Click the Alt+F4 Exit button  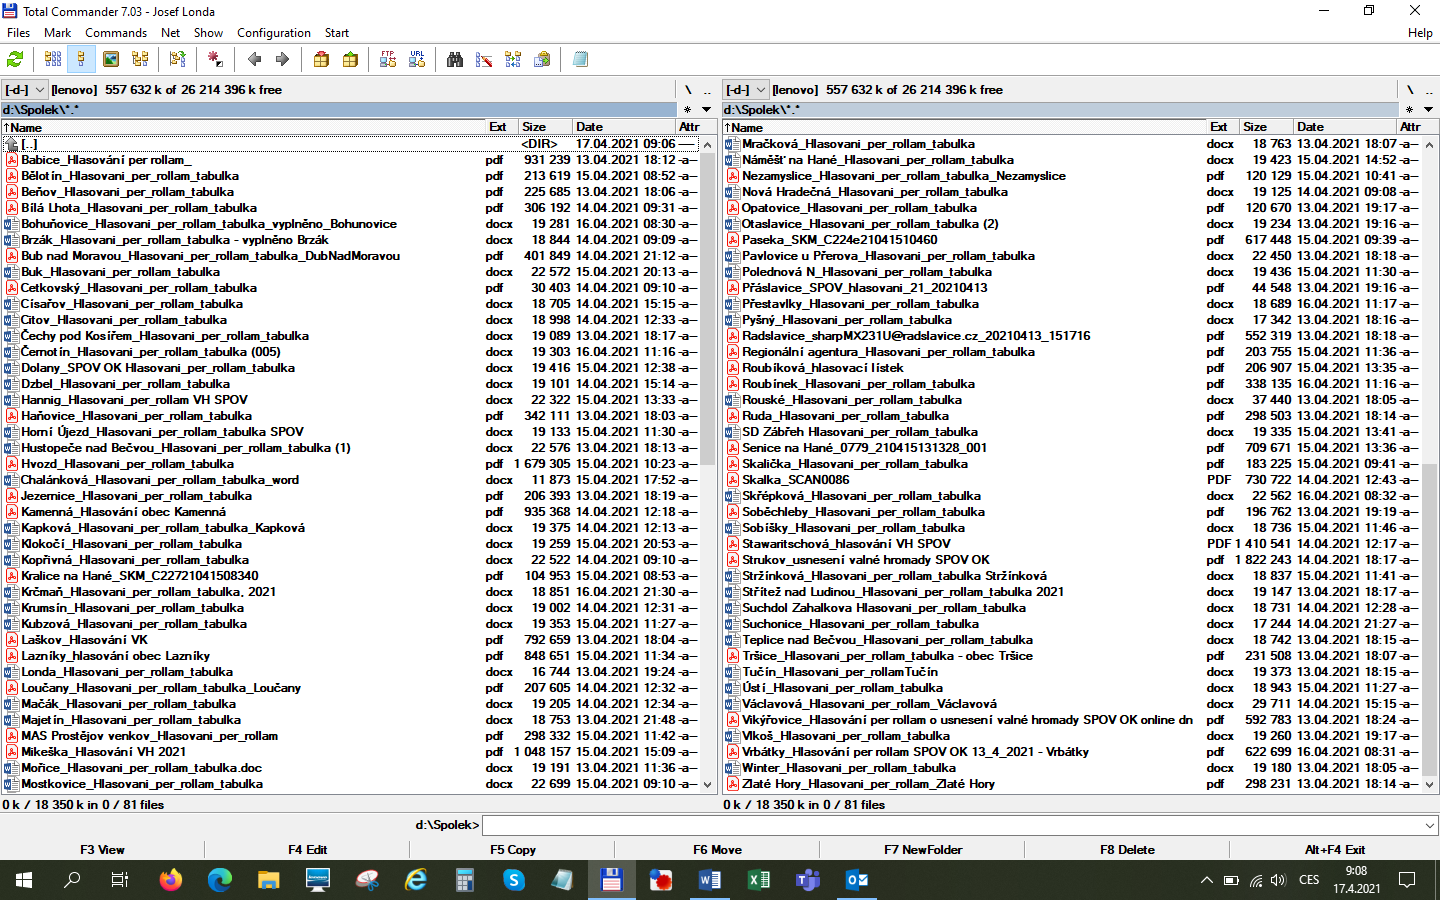[x=1334, y=850]
